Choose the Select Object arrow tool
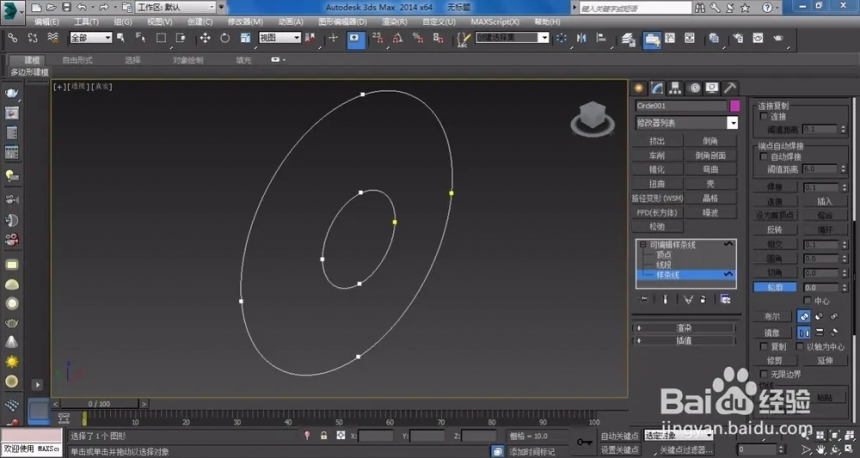860x458 pixels. [x=121, y=38]
